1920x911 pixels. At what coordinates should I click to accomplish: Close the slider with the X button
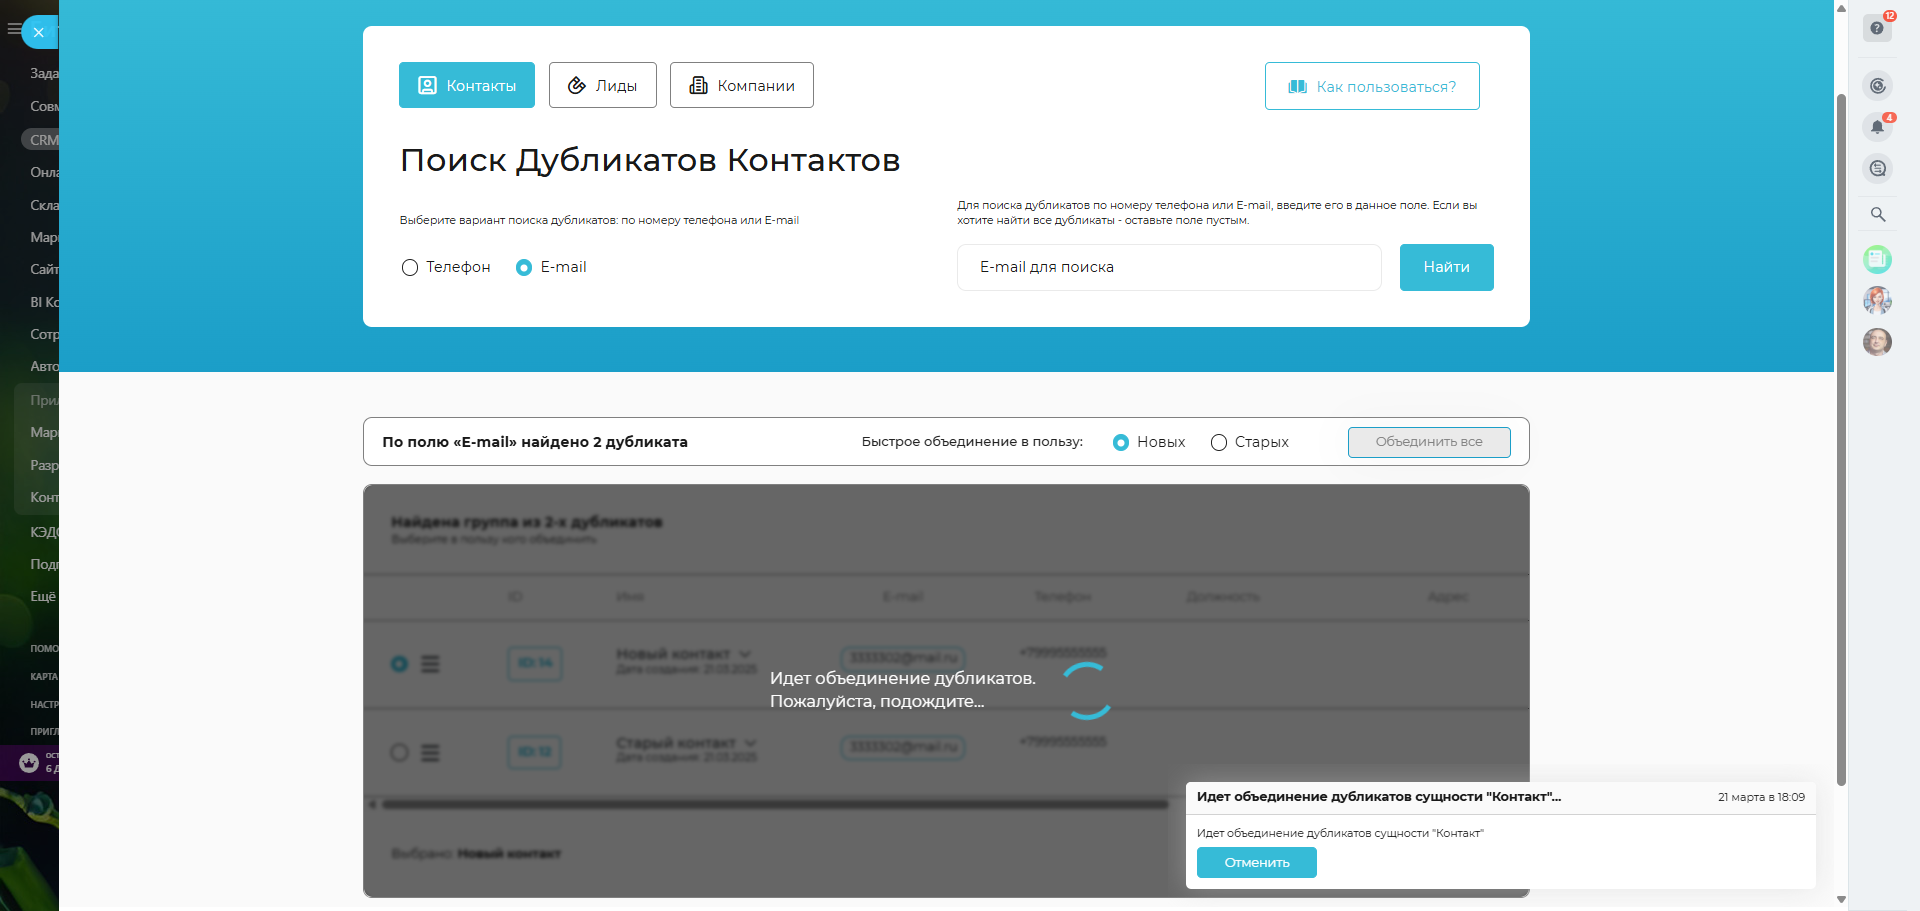point(38,32)
